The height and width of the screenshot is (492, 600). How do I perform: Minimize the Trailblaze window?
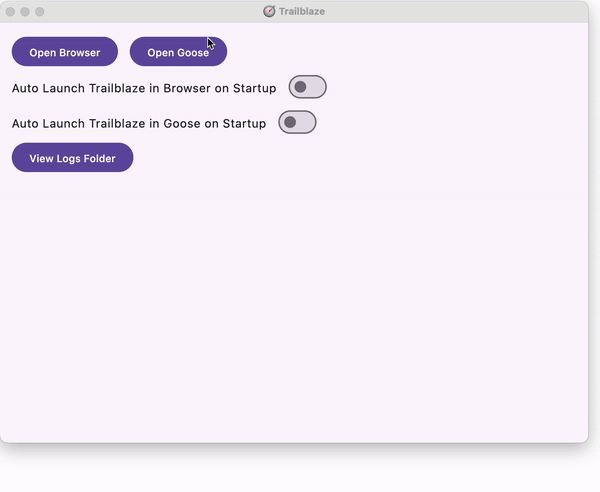click(x=25, y=12)
